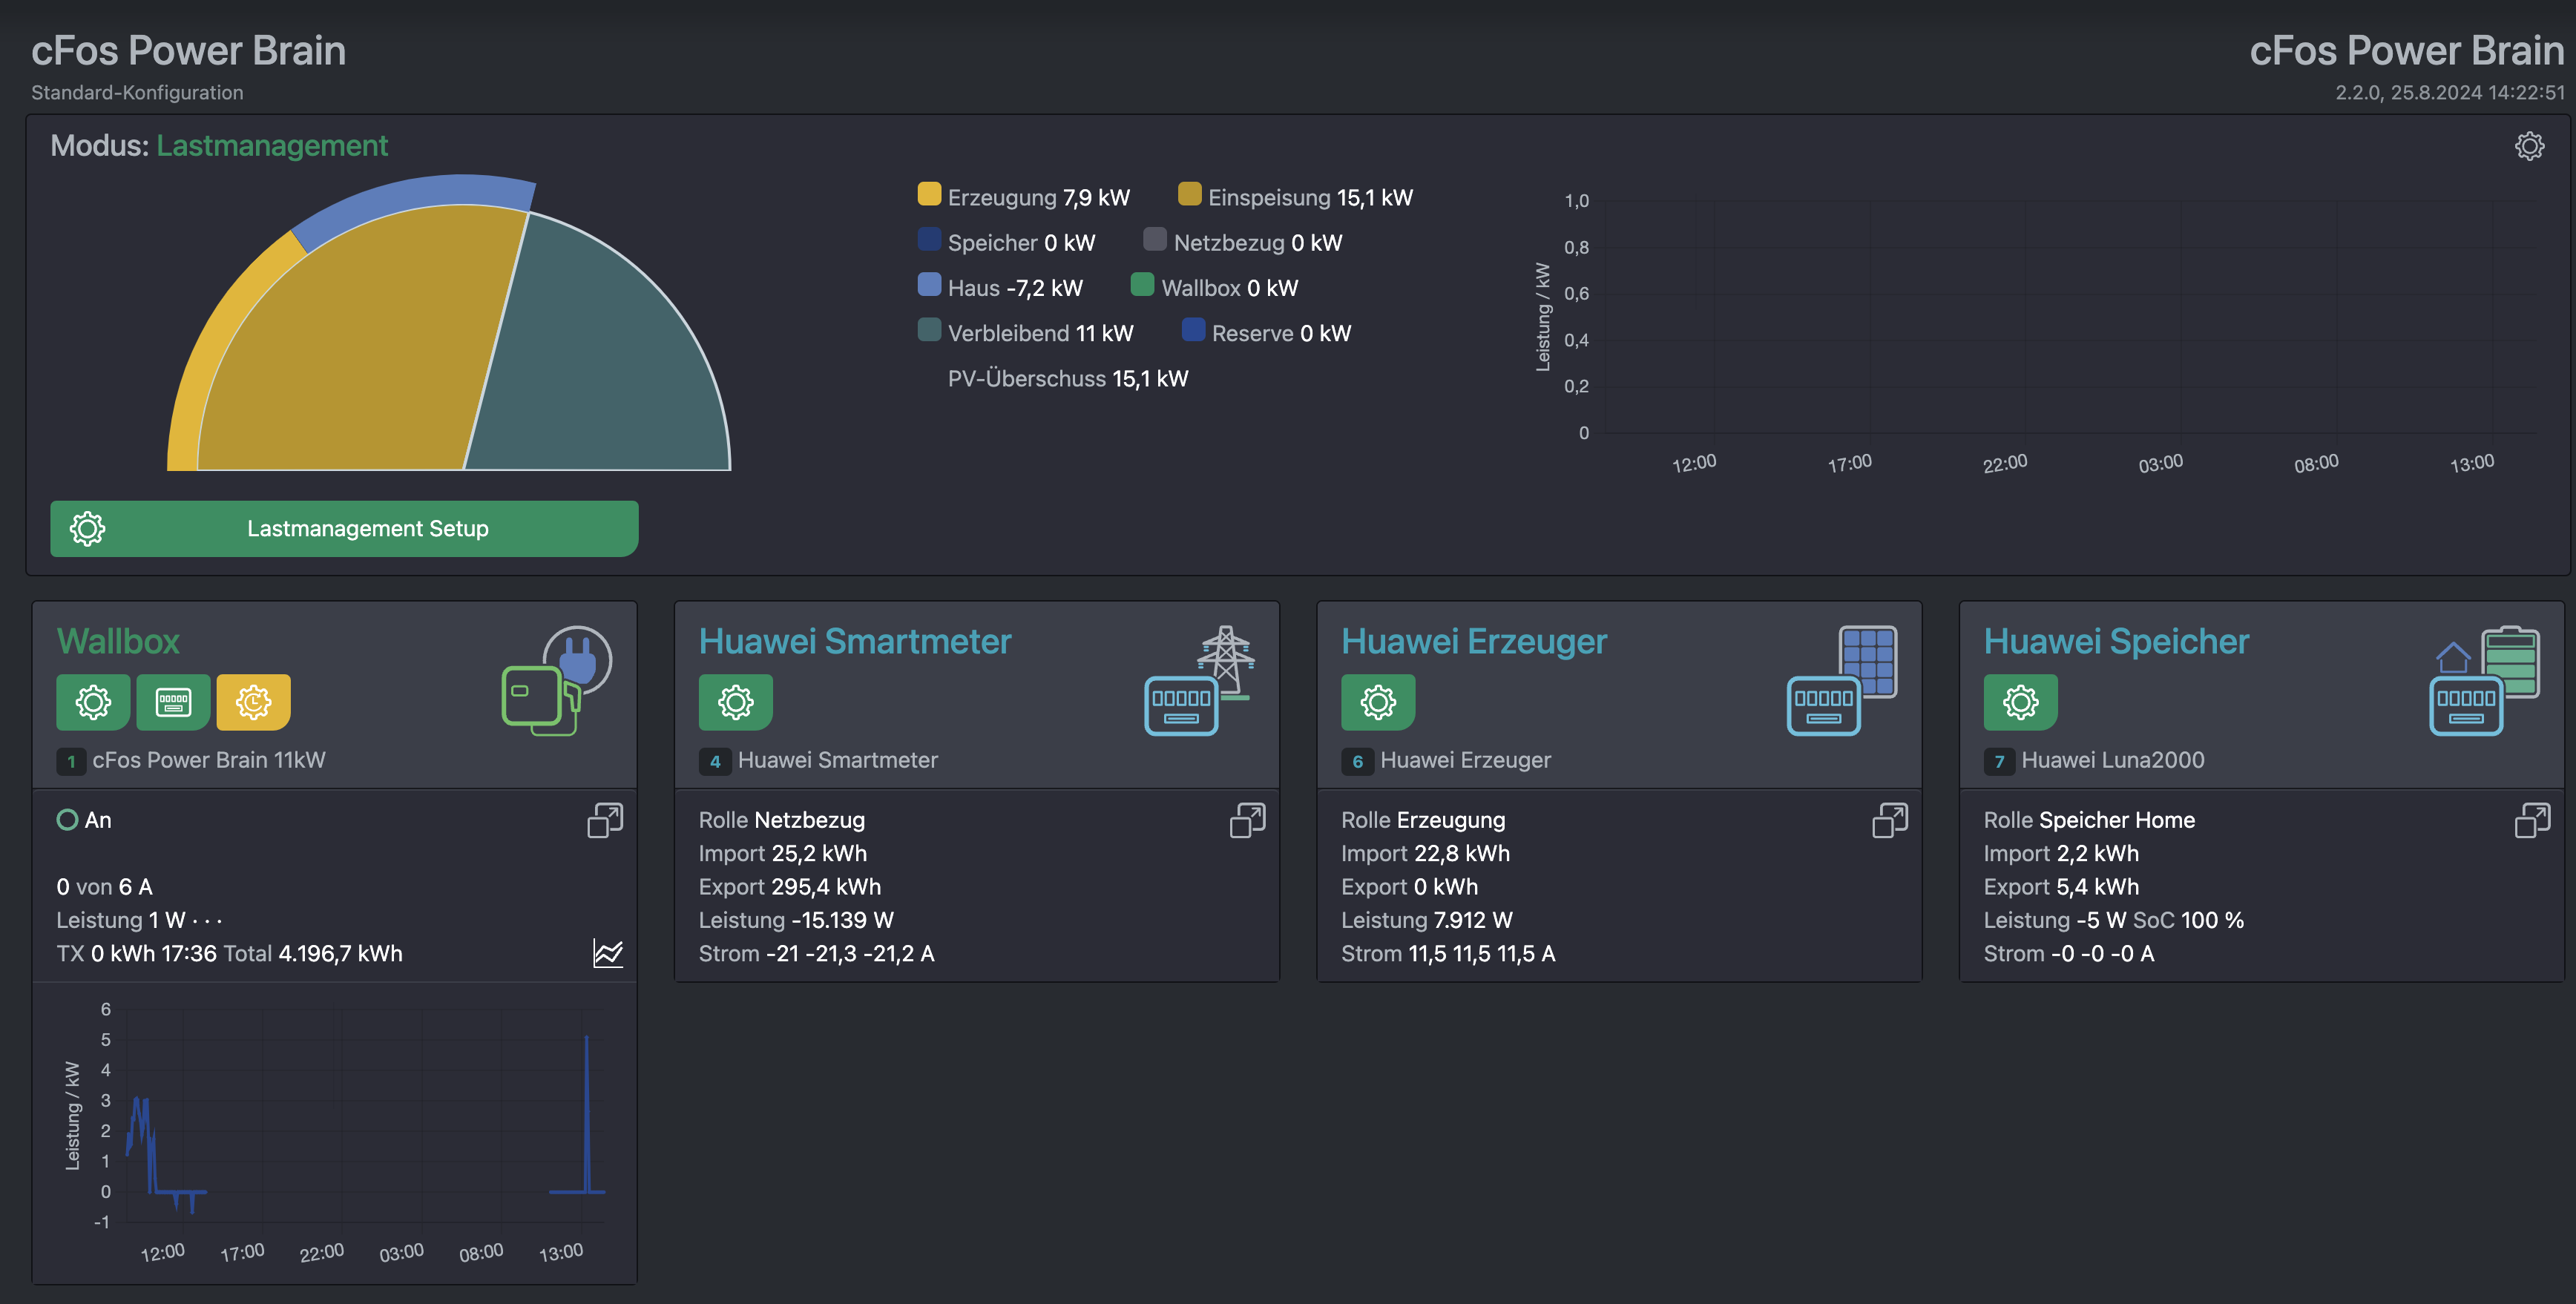Click the Smartmeter power pylon illustration

[1199, 681]
